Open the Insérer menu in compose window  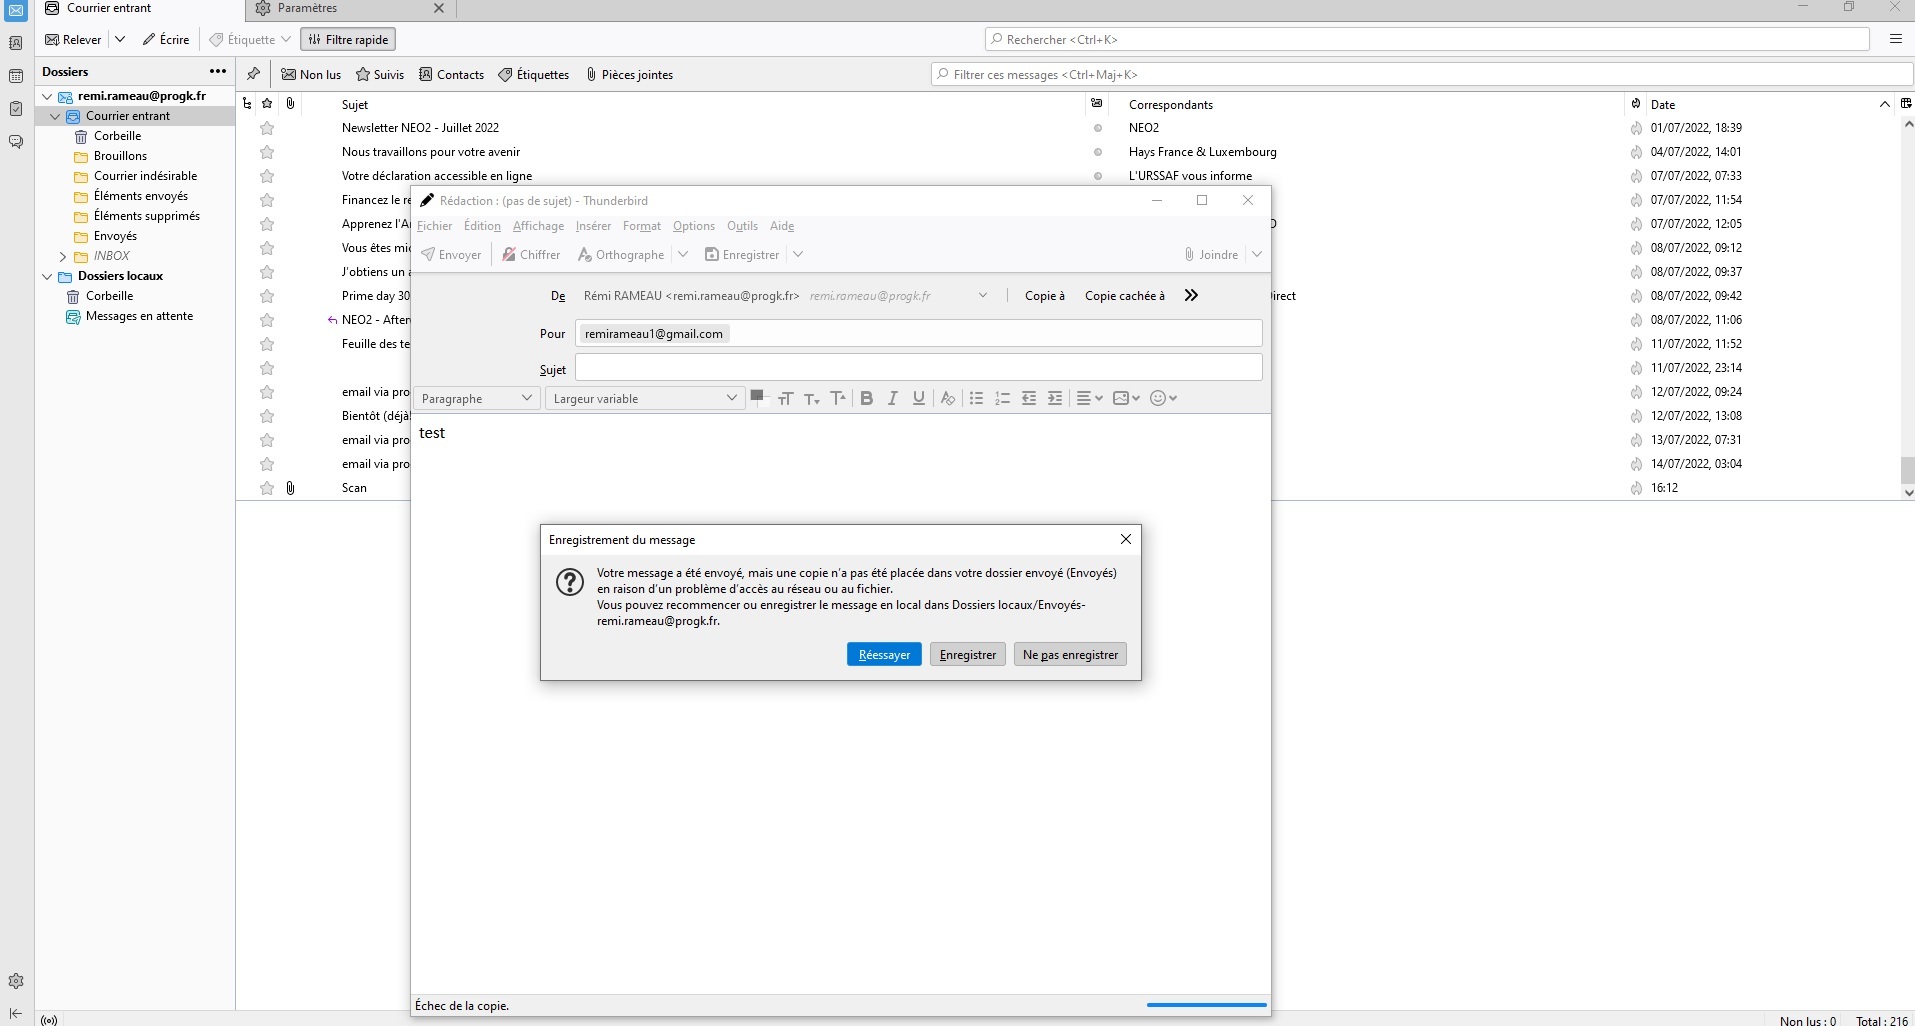coord(593,226)
